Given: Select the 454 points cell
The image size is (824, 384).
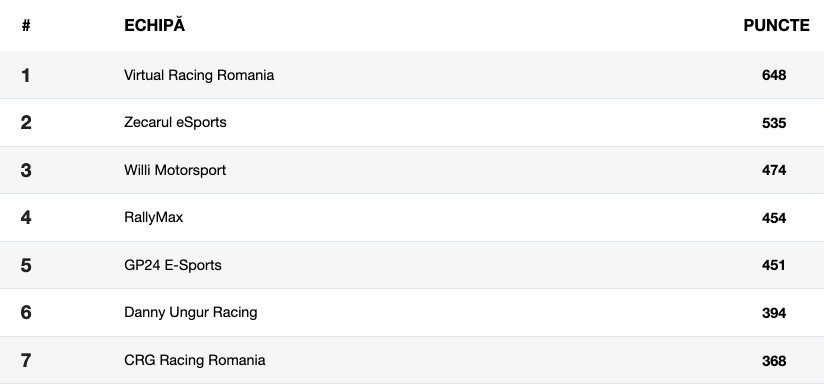Looking at the screenshot, I should [774, 218].
